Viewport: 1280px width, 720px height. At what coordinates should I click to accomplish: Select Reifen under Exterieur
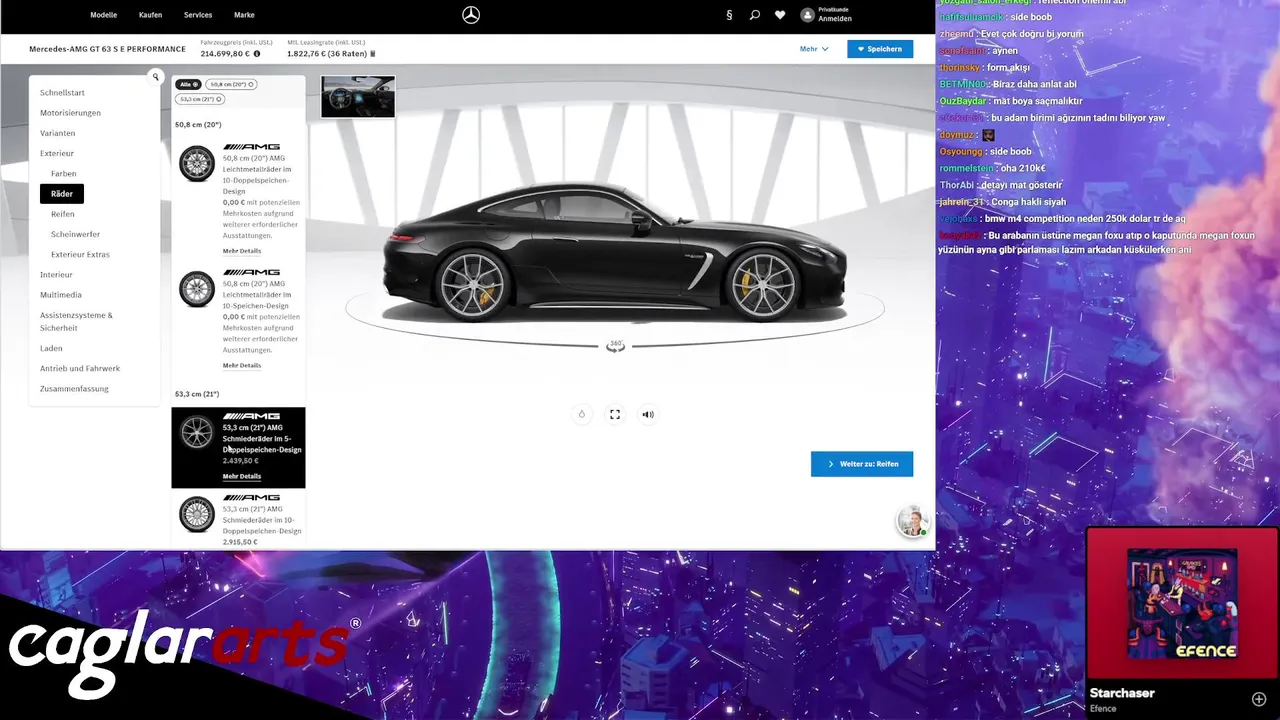62,214
